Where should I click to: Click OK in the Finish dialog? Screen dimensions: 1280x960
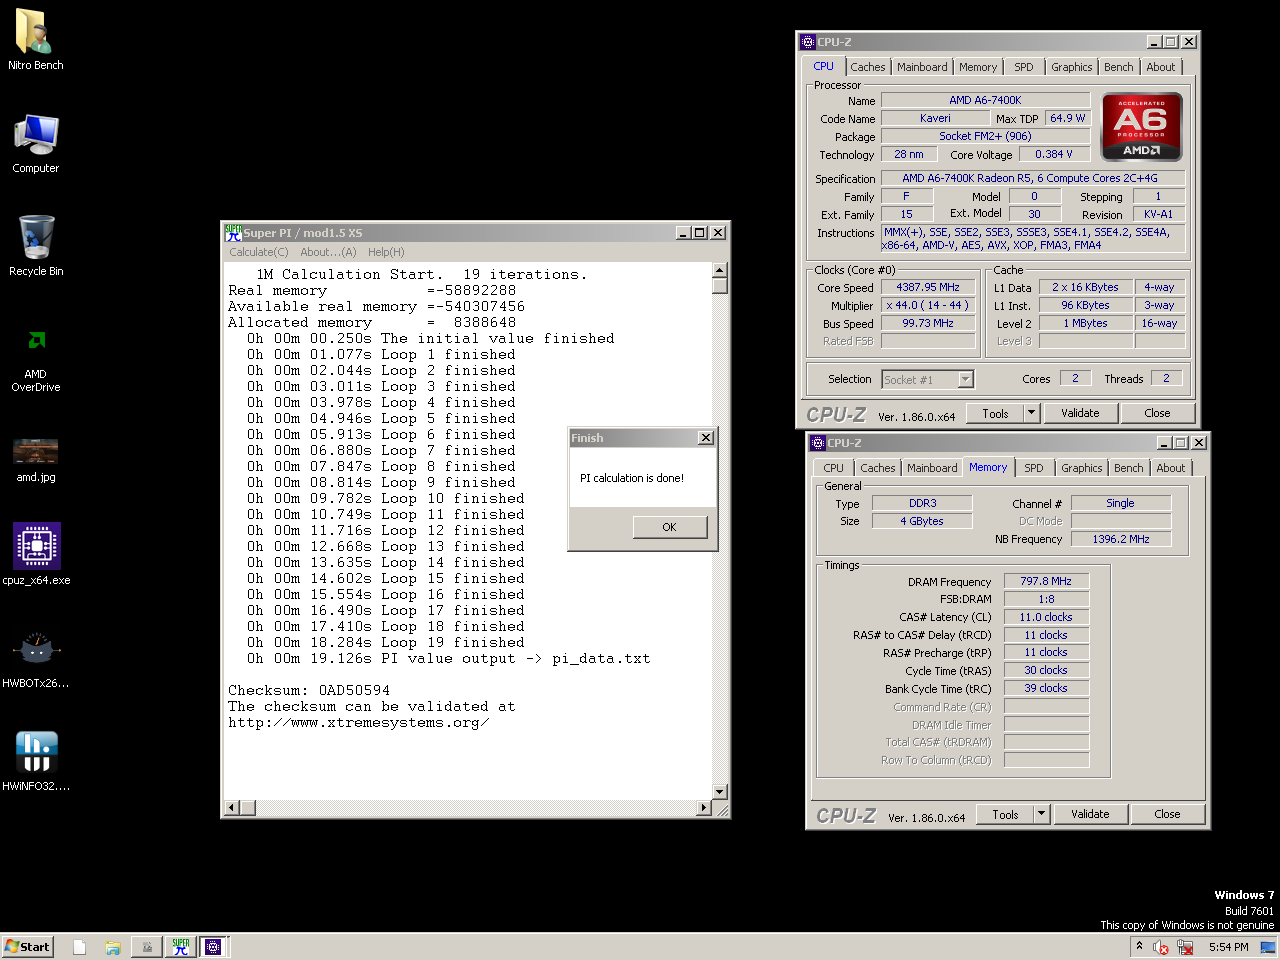669,527
